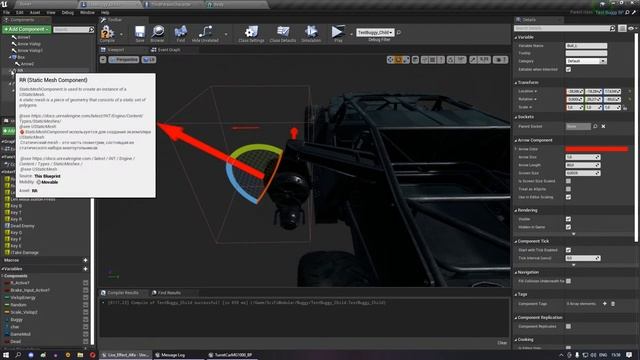Toggle the Visible checkbox under Rendering
Image resolution: width=640 pixels, height=360 pixels.
point(568,219)
